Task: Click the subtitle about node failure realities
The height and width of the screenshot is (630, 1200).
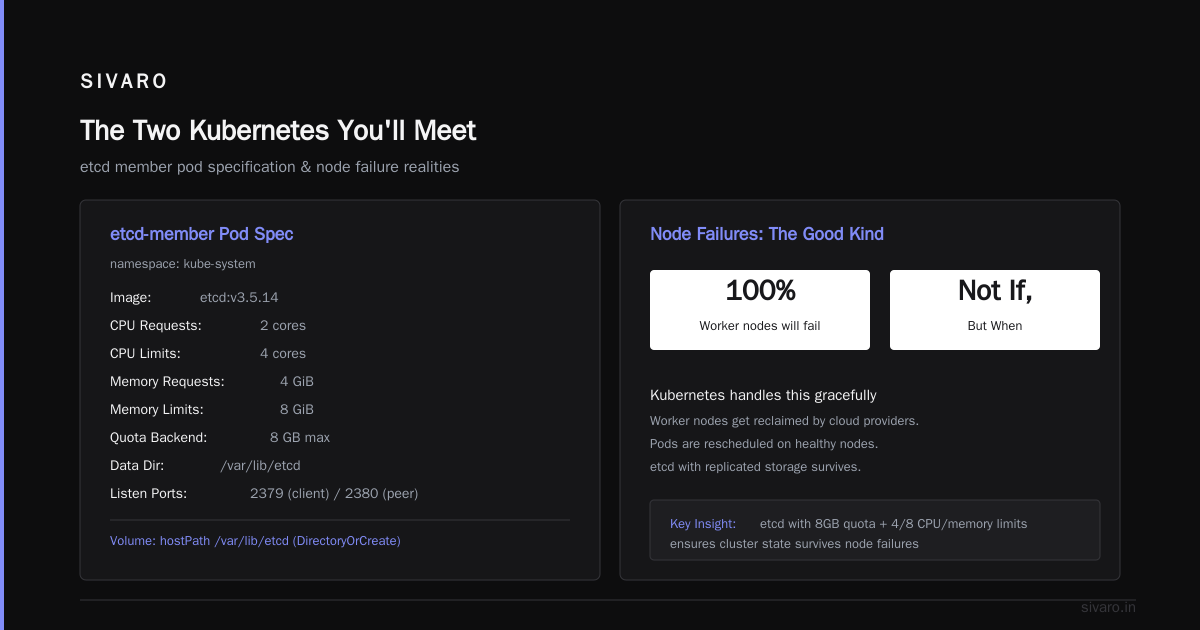Action: (270, 167)
